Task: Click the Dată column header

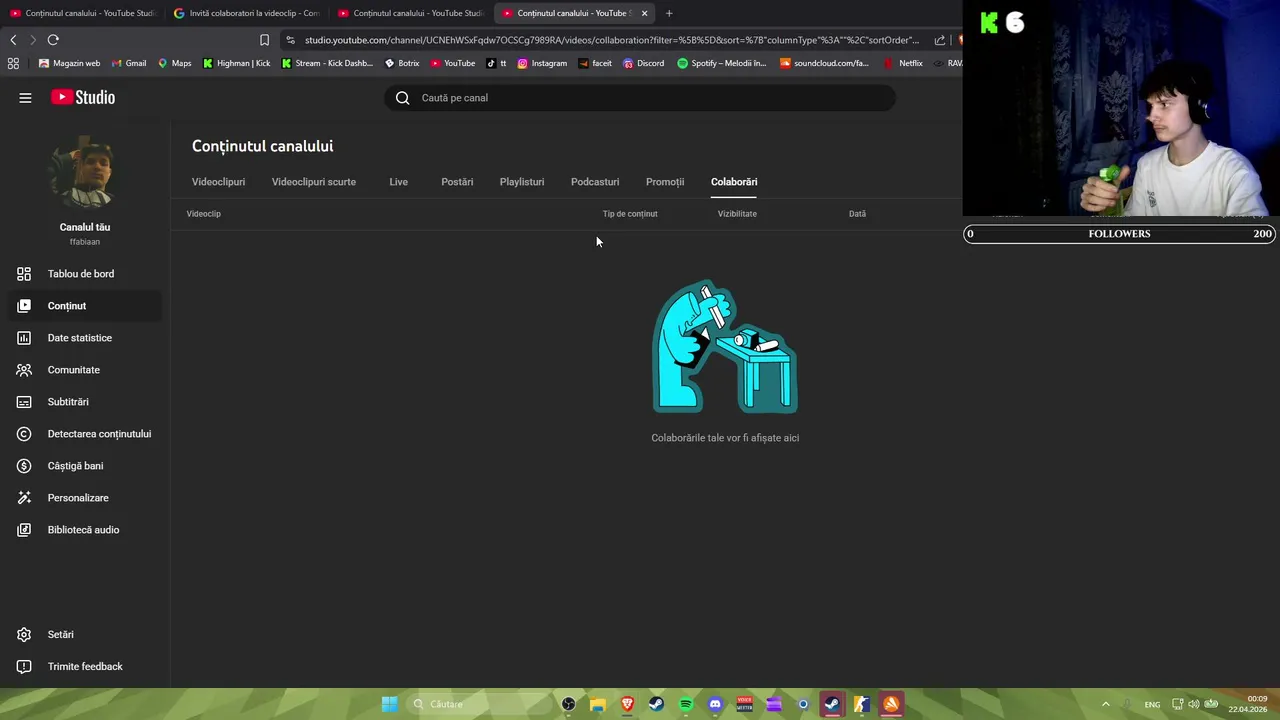Action: tap(857, 214)
